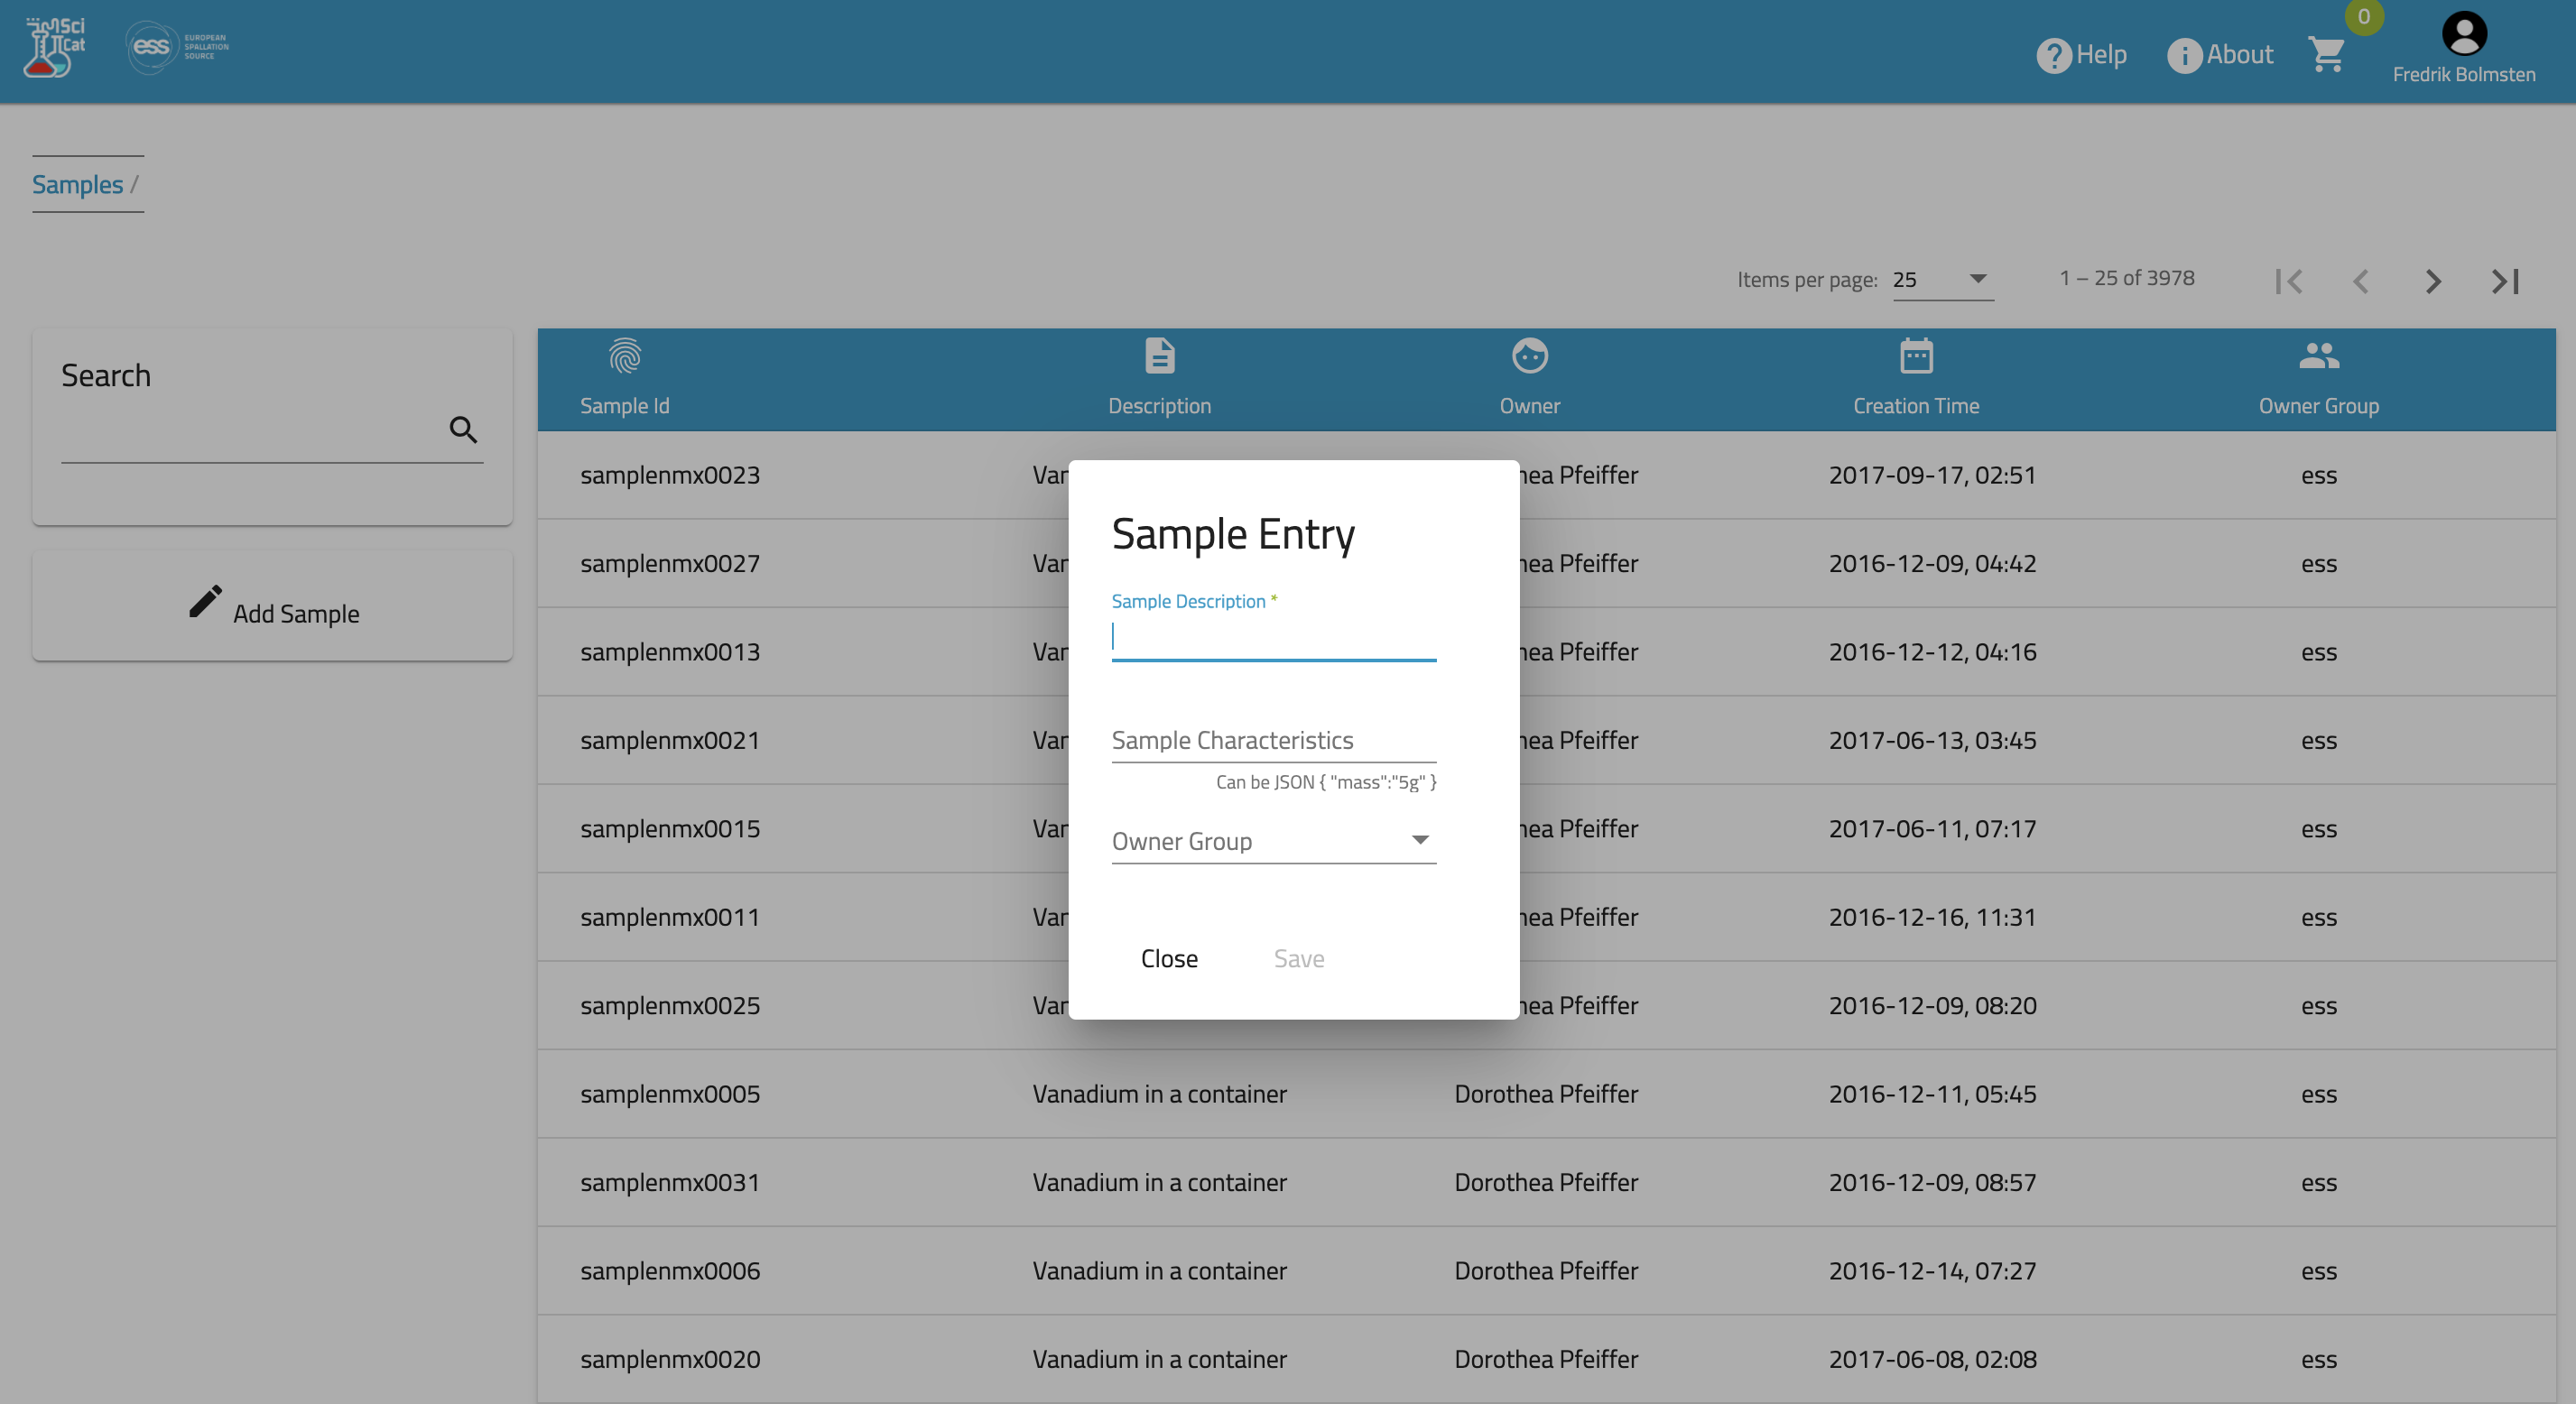Sort by Owner column header

click(1529, 406)
